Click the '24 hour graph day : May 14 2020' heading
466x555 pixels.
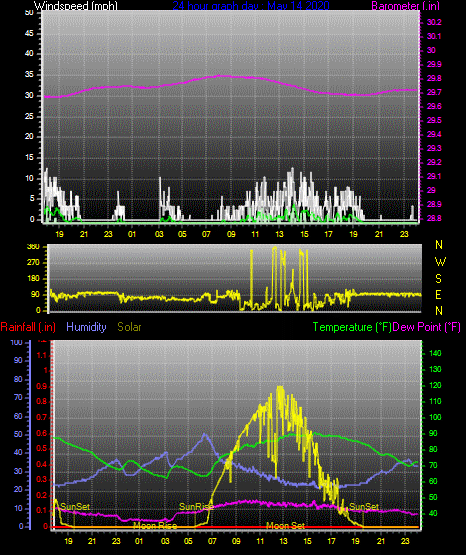coord(251,6)
